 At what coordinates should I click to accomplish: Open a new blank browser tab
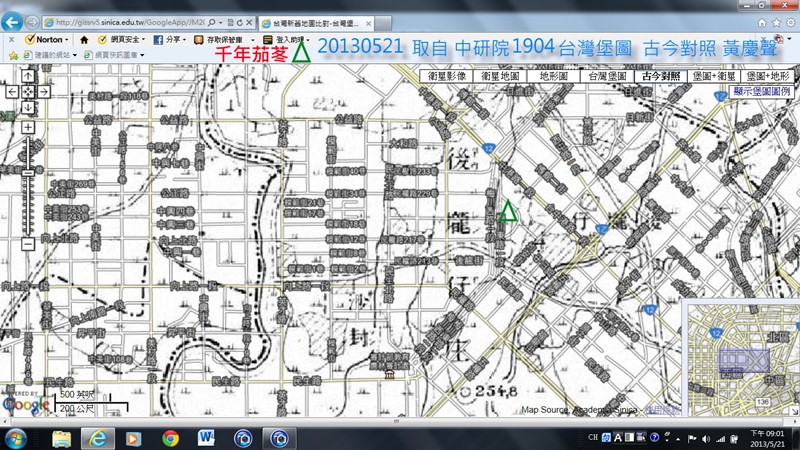pos(384,23)
